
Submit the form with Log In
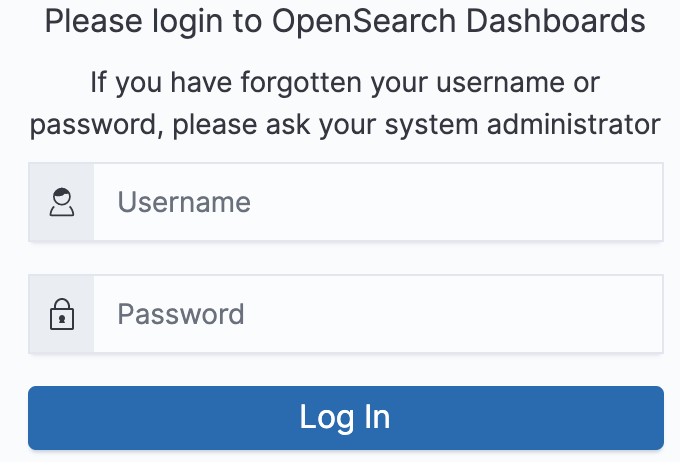click(x=345, y=417)
